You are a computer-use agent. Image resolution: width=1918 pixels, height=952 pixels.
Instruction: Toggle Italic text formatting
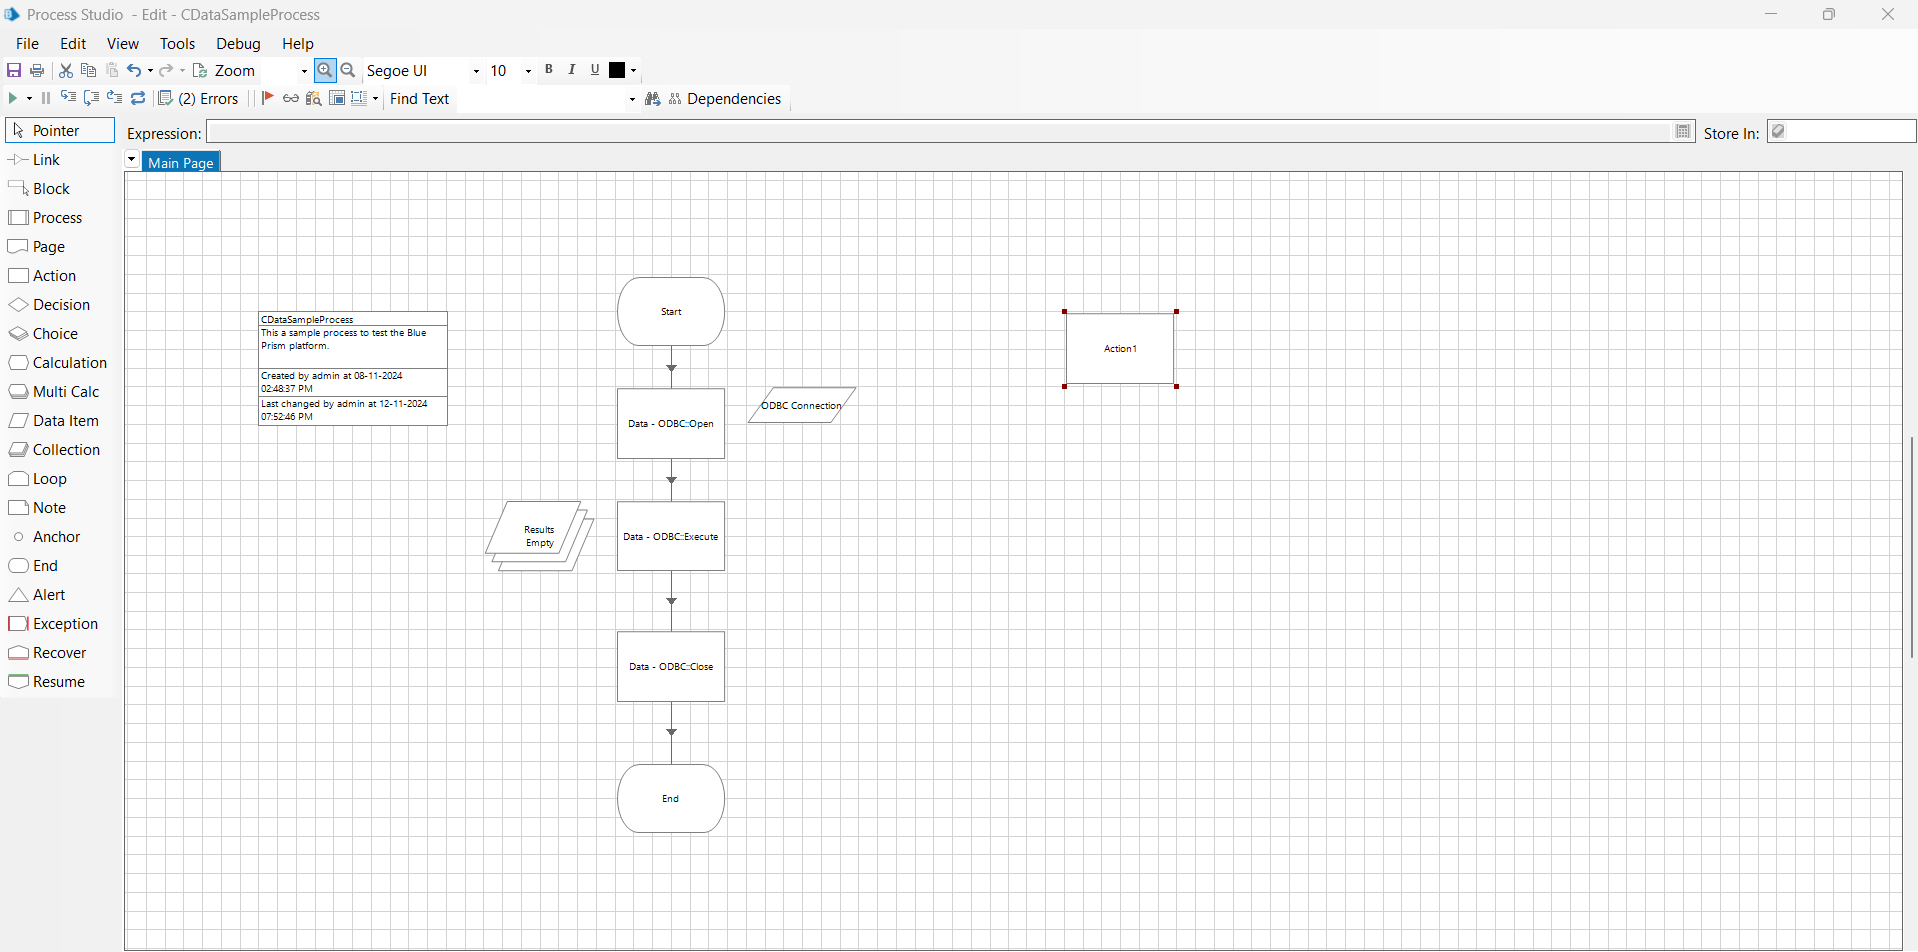[571, 70]
